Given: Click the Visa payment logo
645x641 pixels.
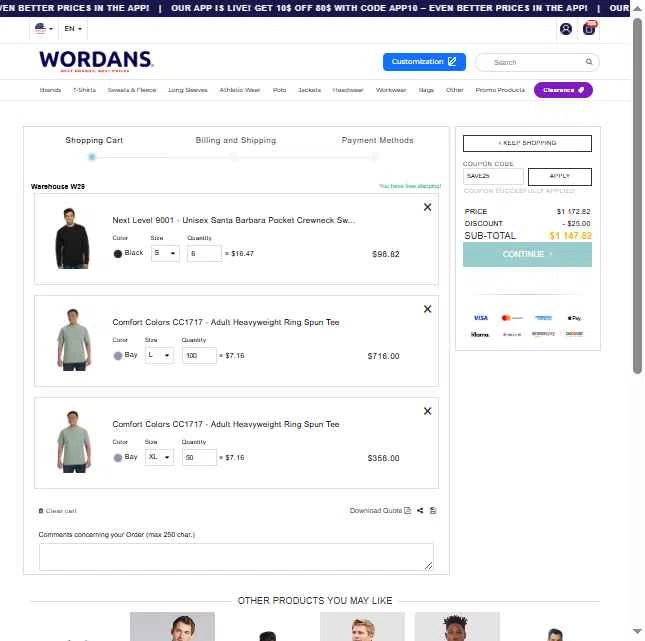Looking at the screenshot, I should point(480,318).
